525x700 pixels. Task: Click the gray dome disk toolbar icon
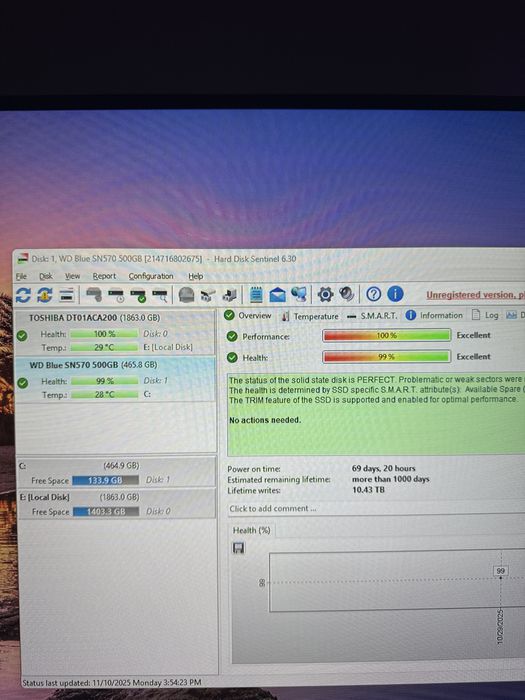coord(186,295)
